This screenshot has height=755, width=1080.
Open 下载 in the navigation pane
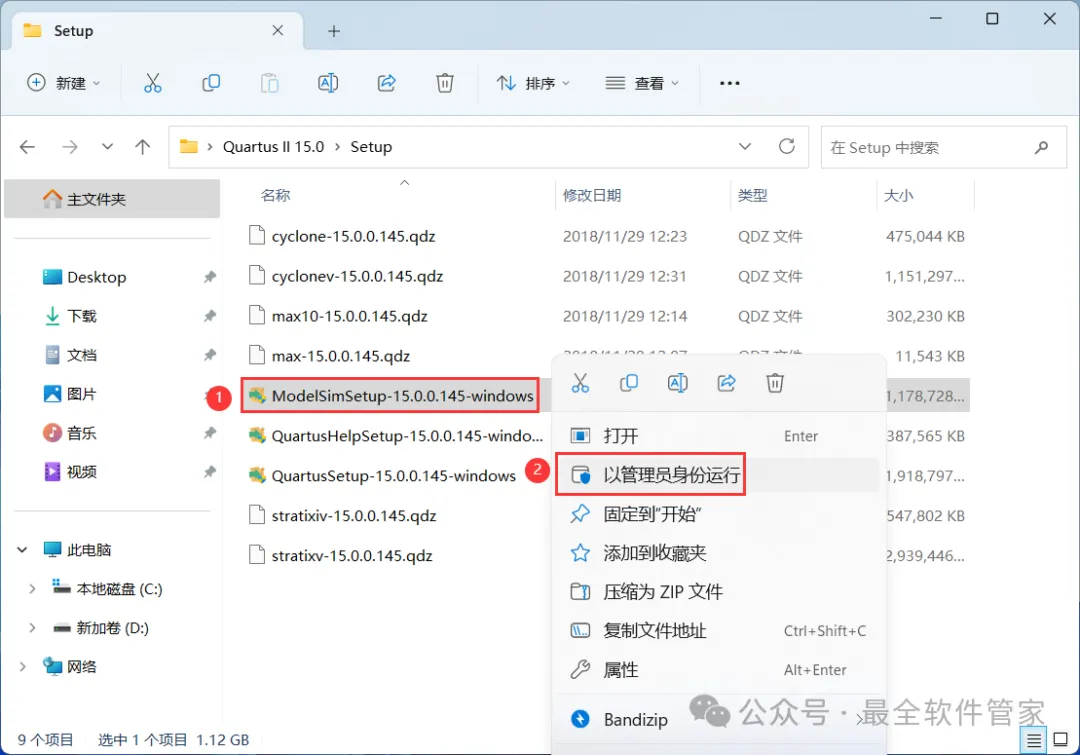(x=81, y=316)
